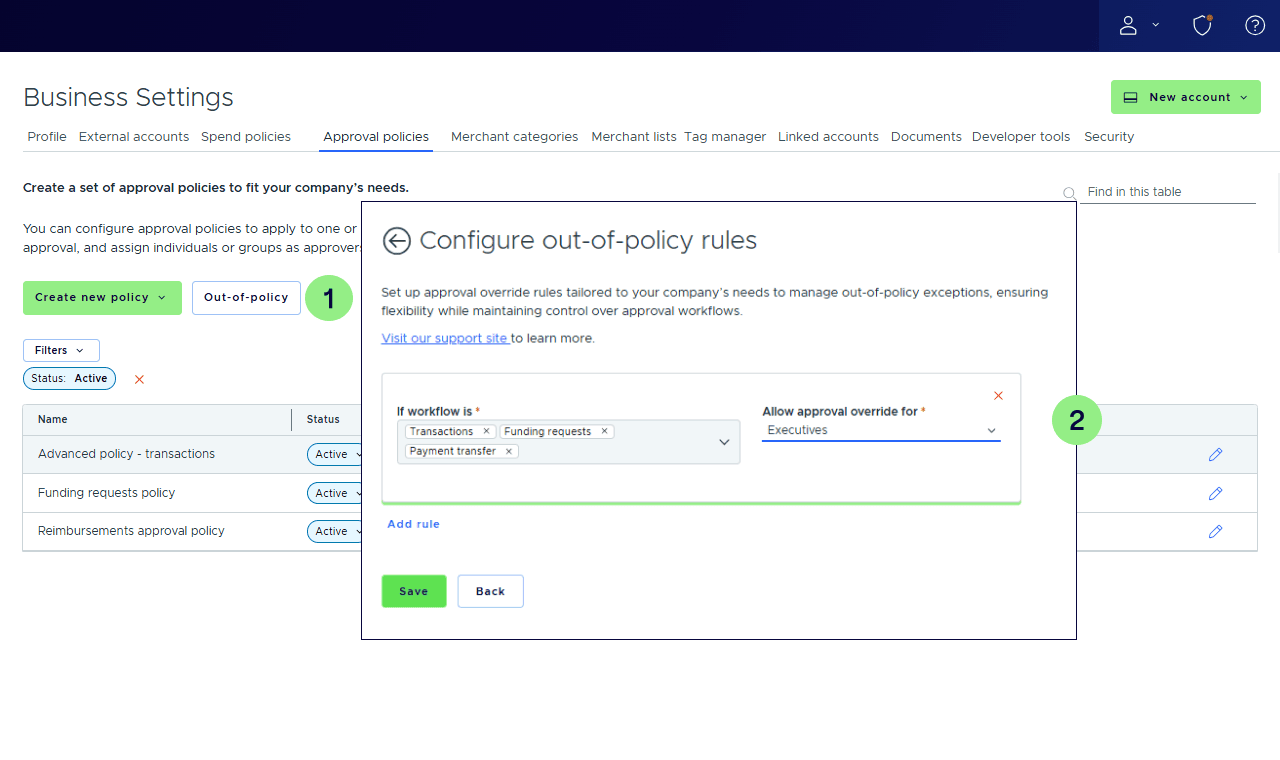Open the Security tab
Image resolution: width=1280 pixels, height=760 pixels.
pyautogui.click(x=1109, y=136)
